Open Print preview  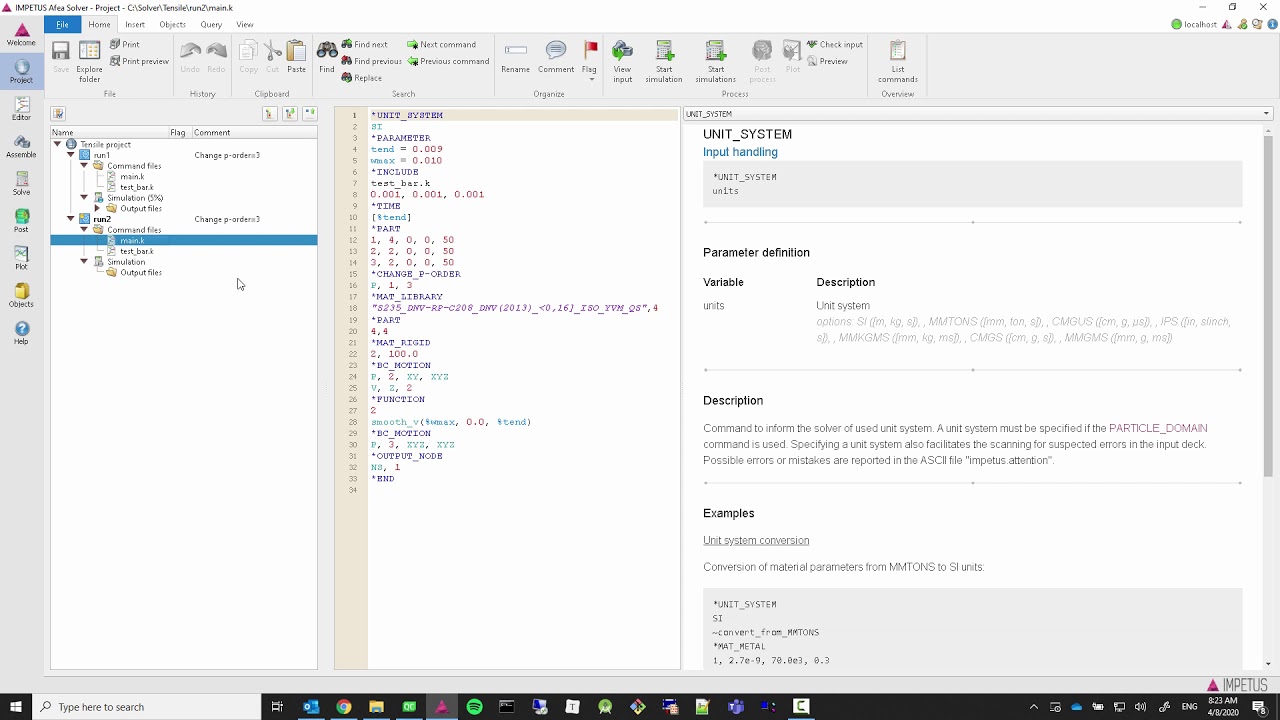click(139, 61)
